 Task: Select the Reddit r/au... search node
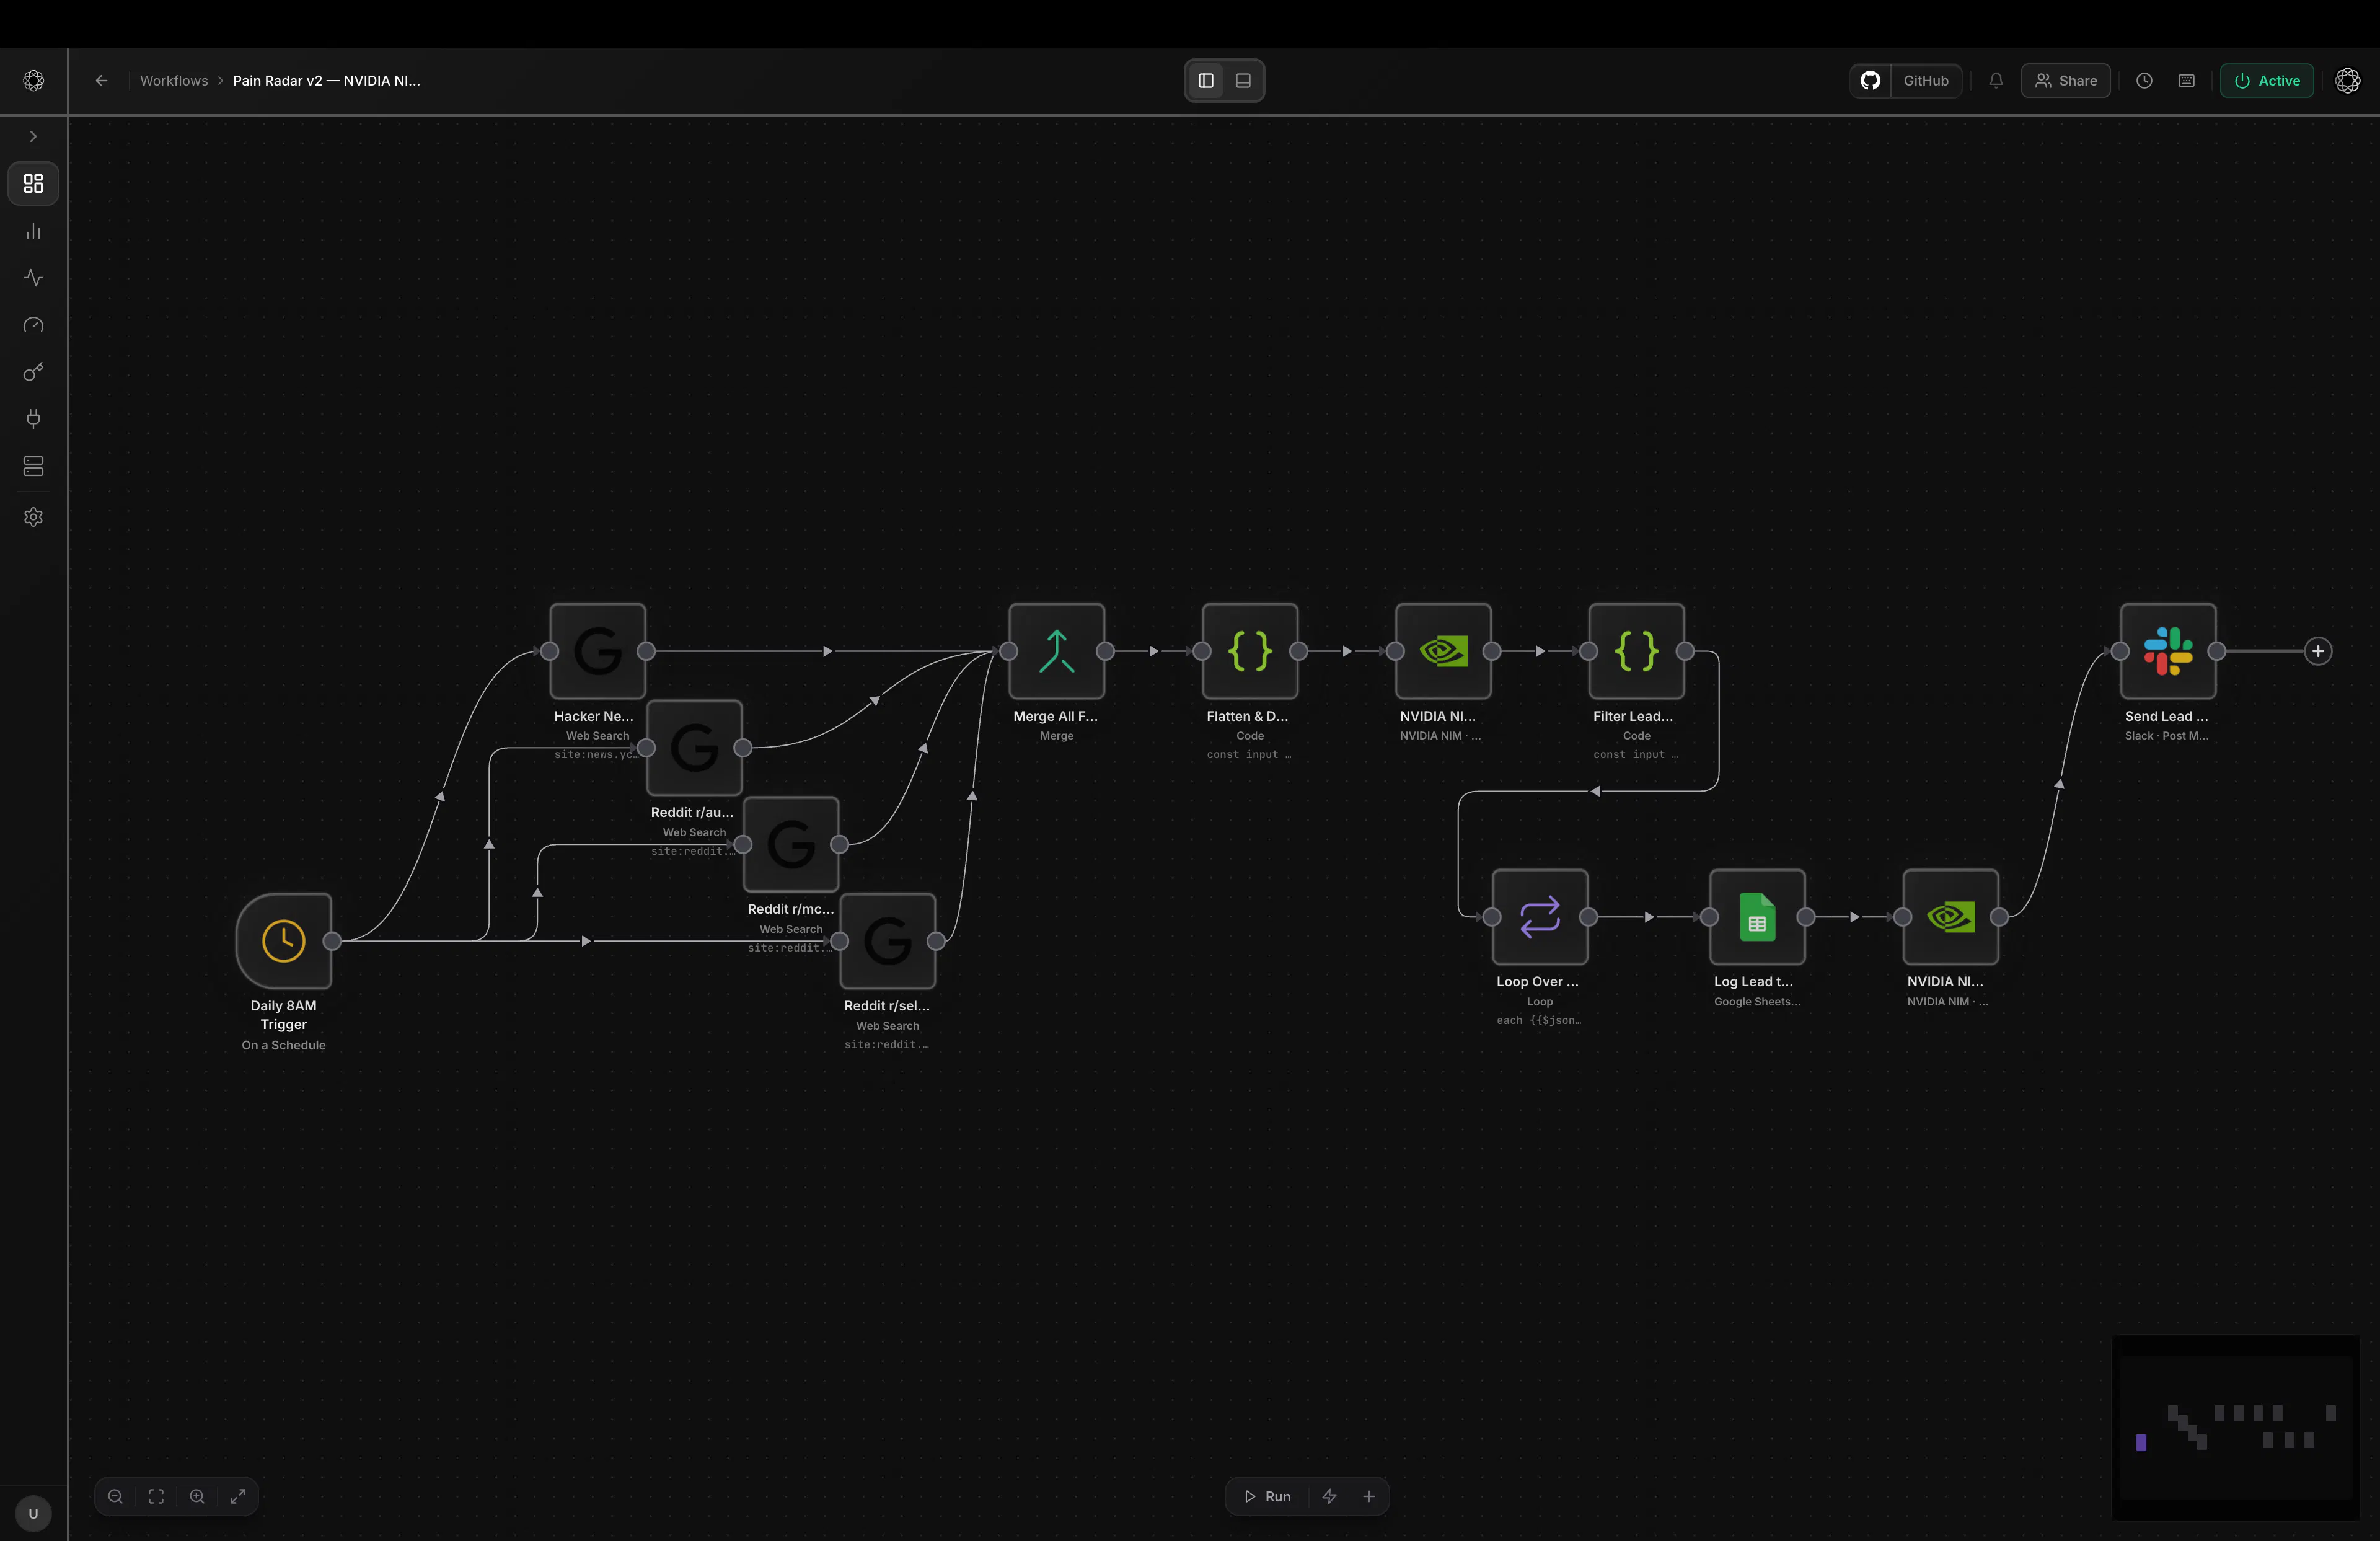tap(694, 748)
